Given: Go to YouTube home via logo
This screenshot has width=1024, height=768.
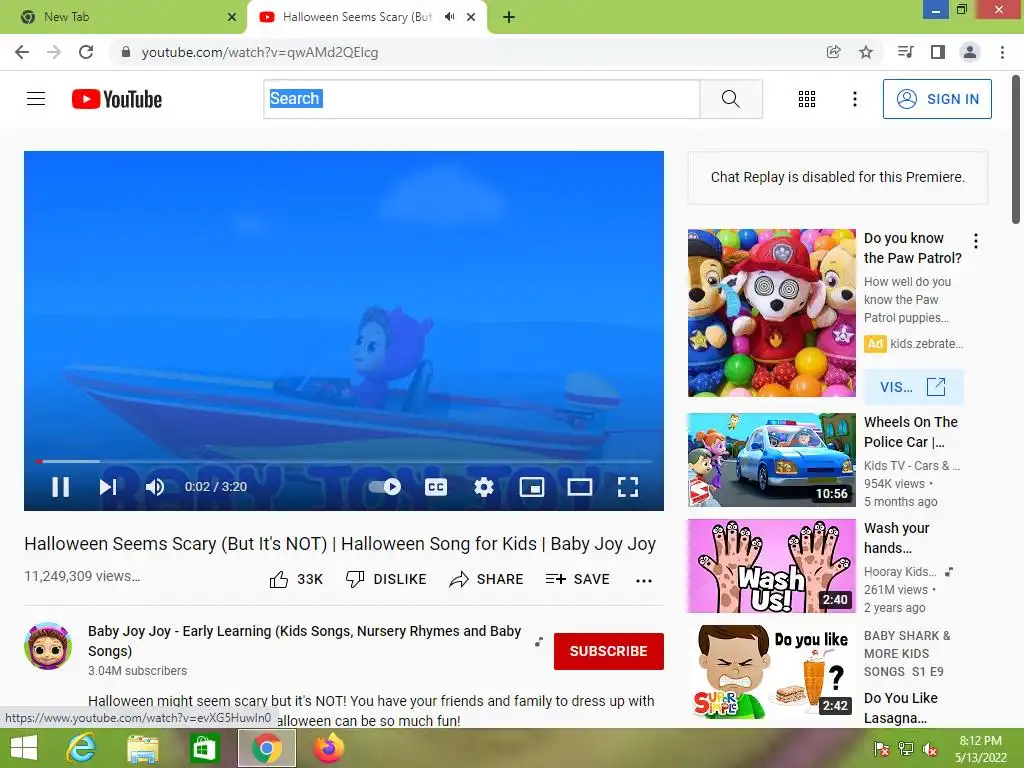Looking at the screenshot, I should (x=117, y=99).
